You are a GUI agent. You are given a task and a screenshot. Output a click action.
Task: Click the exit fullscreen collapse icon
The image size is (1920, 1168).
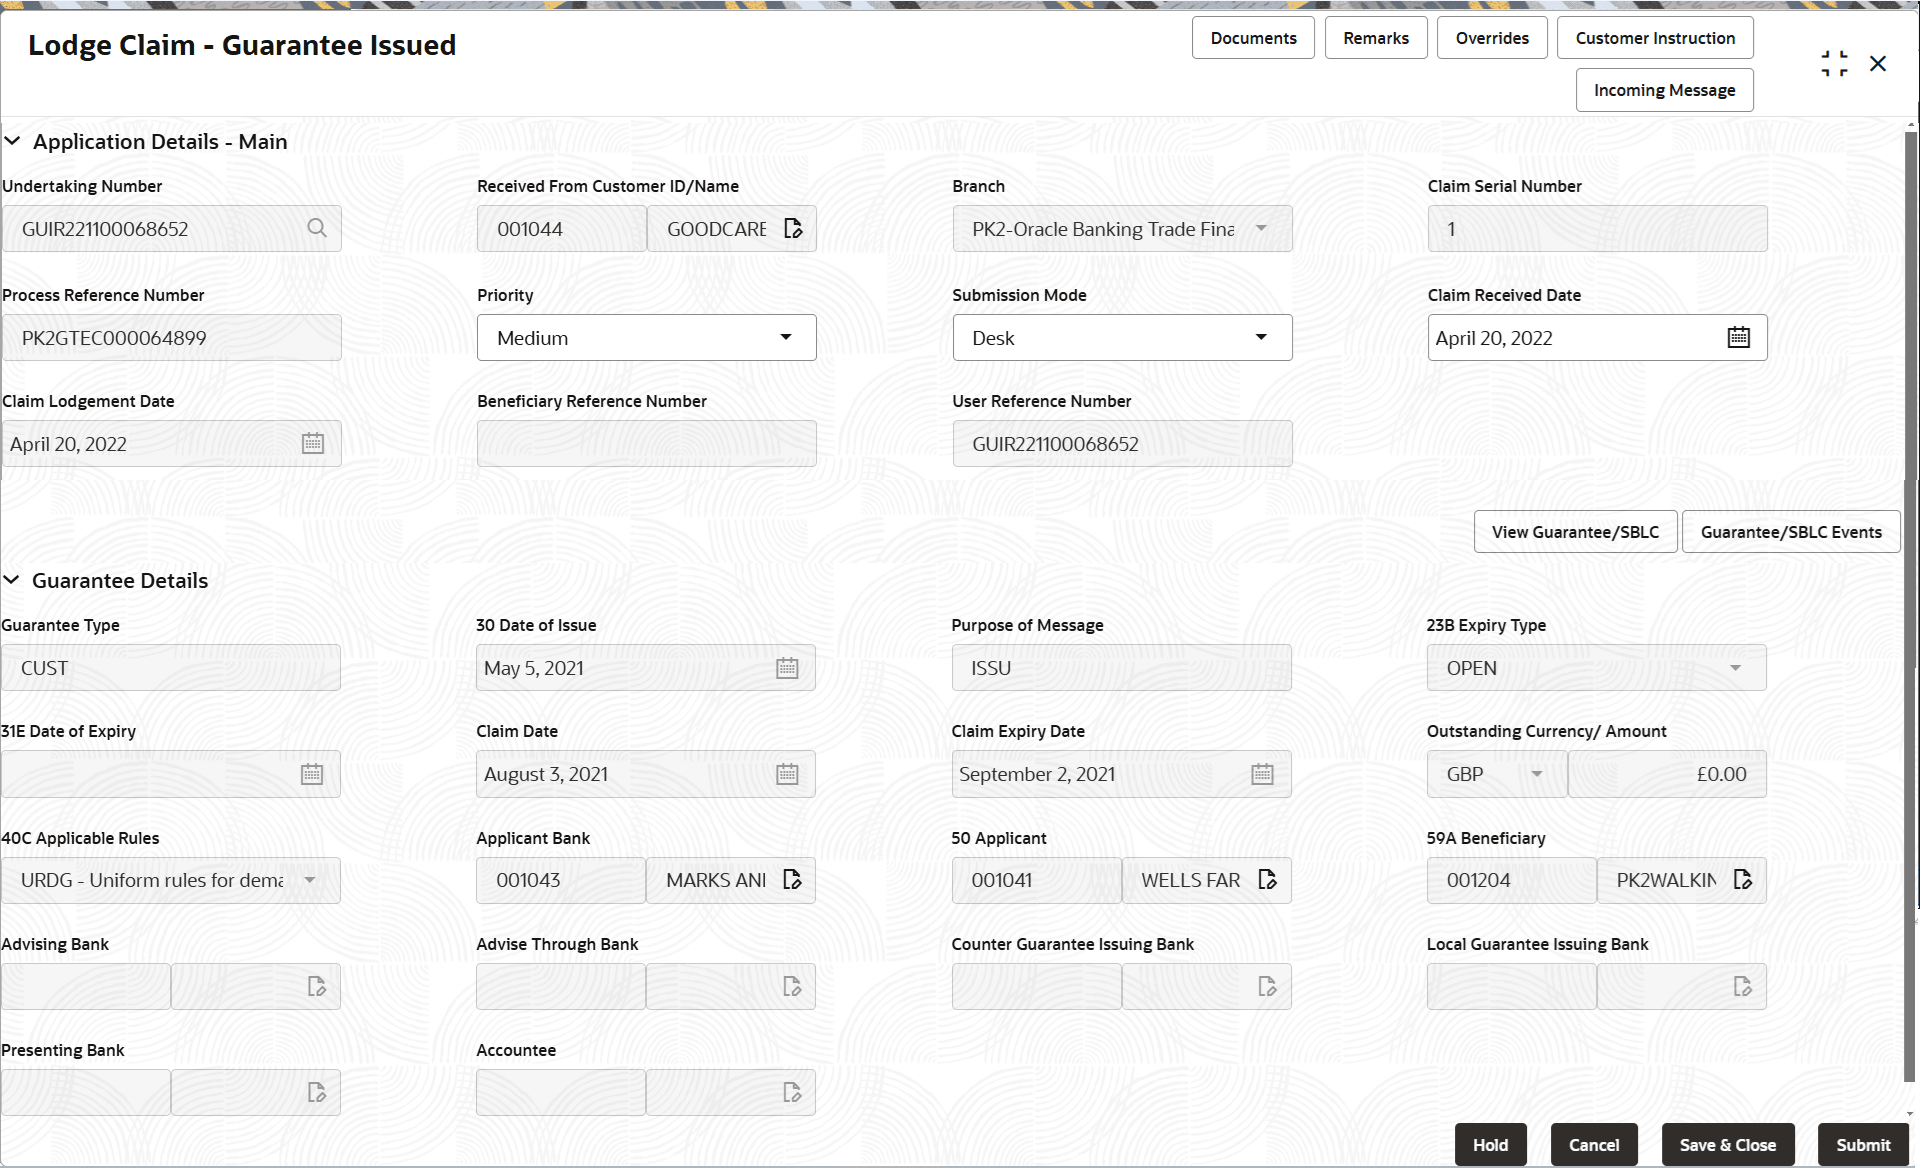click(1834, 64)
